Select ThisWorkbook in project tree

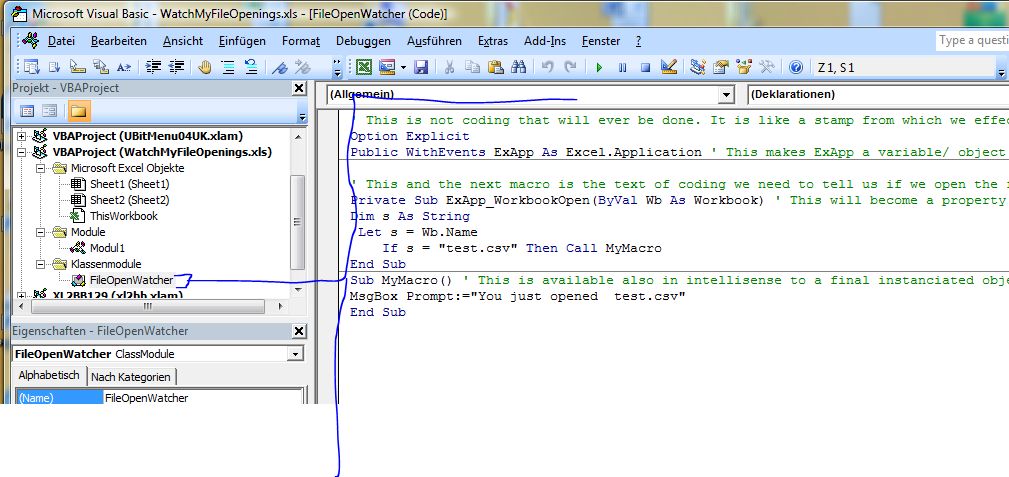[124, 216]
